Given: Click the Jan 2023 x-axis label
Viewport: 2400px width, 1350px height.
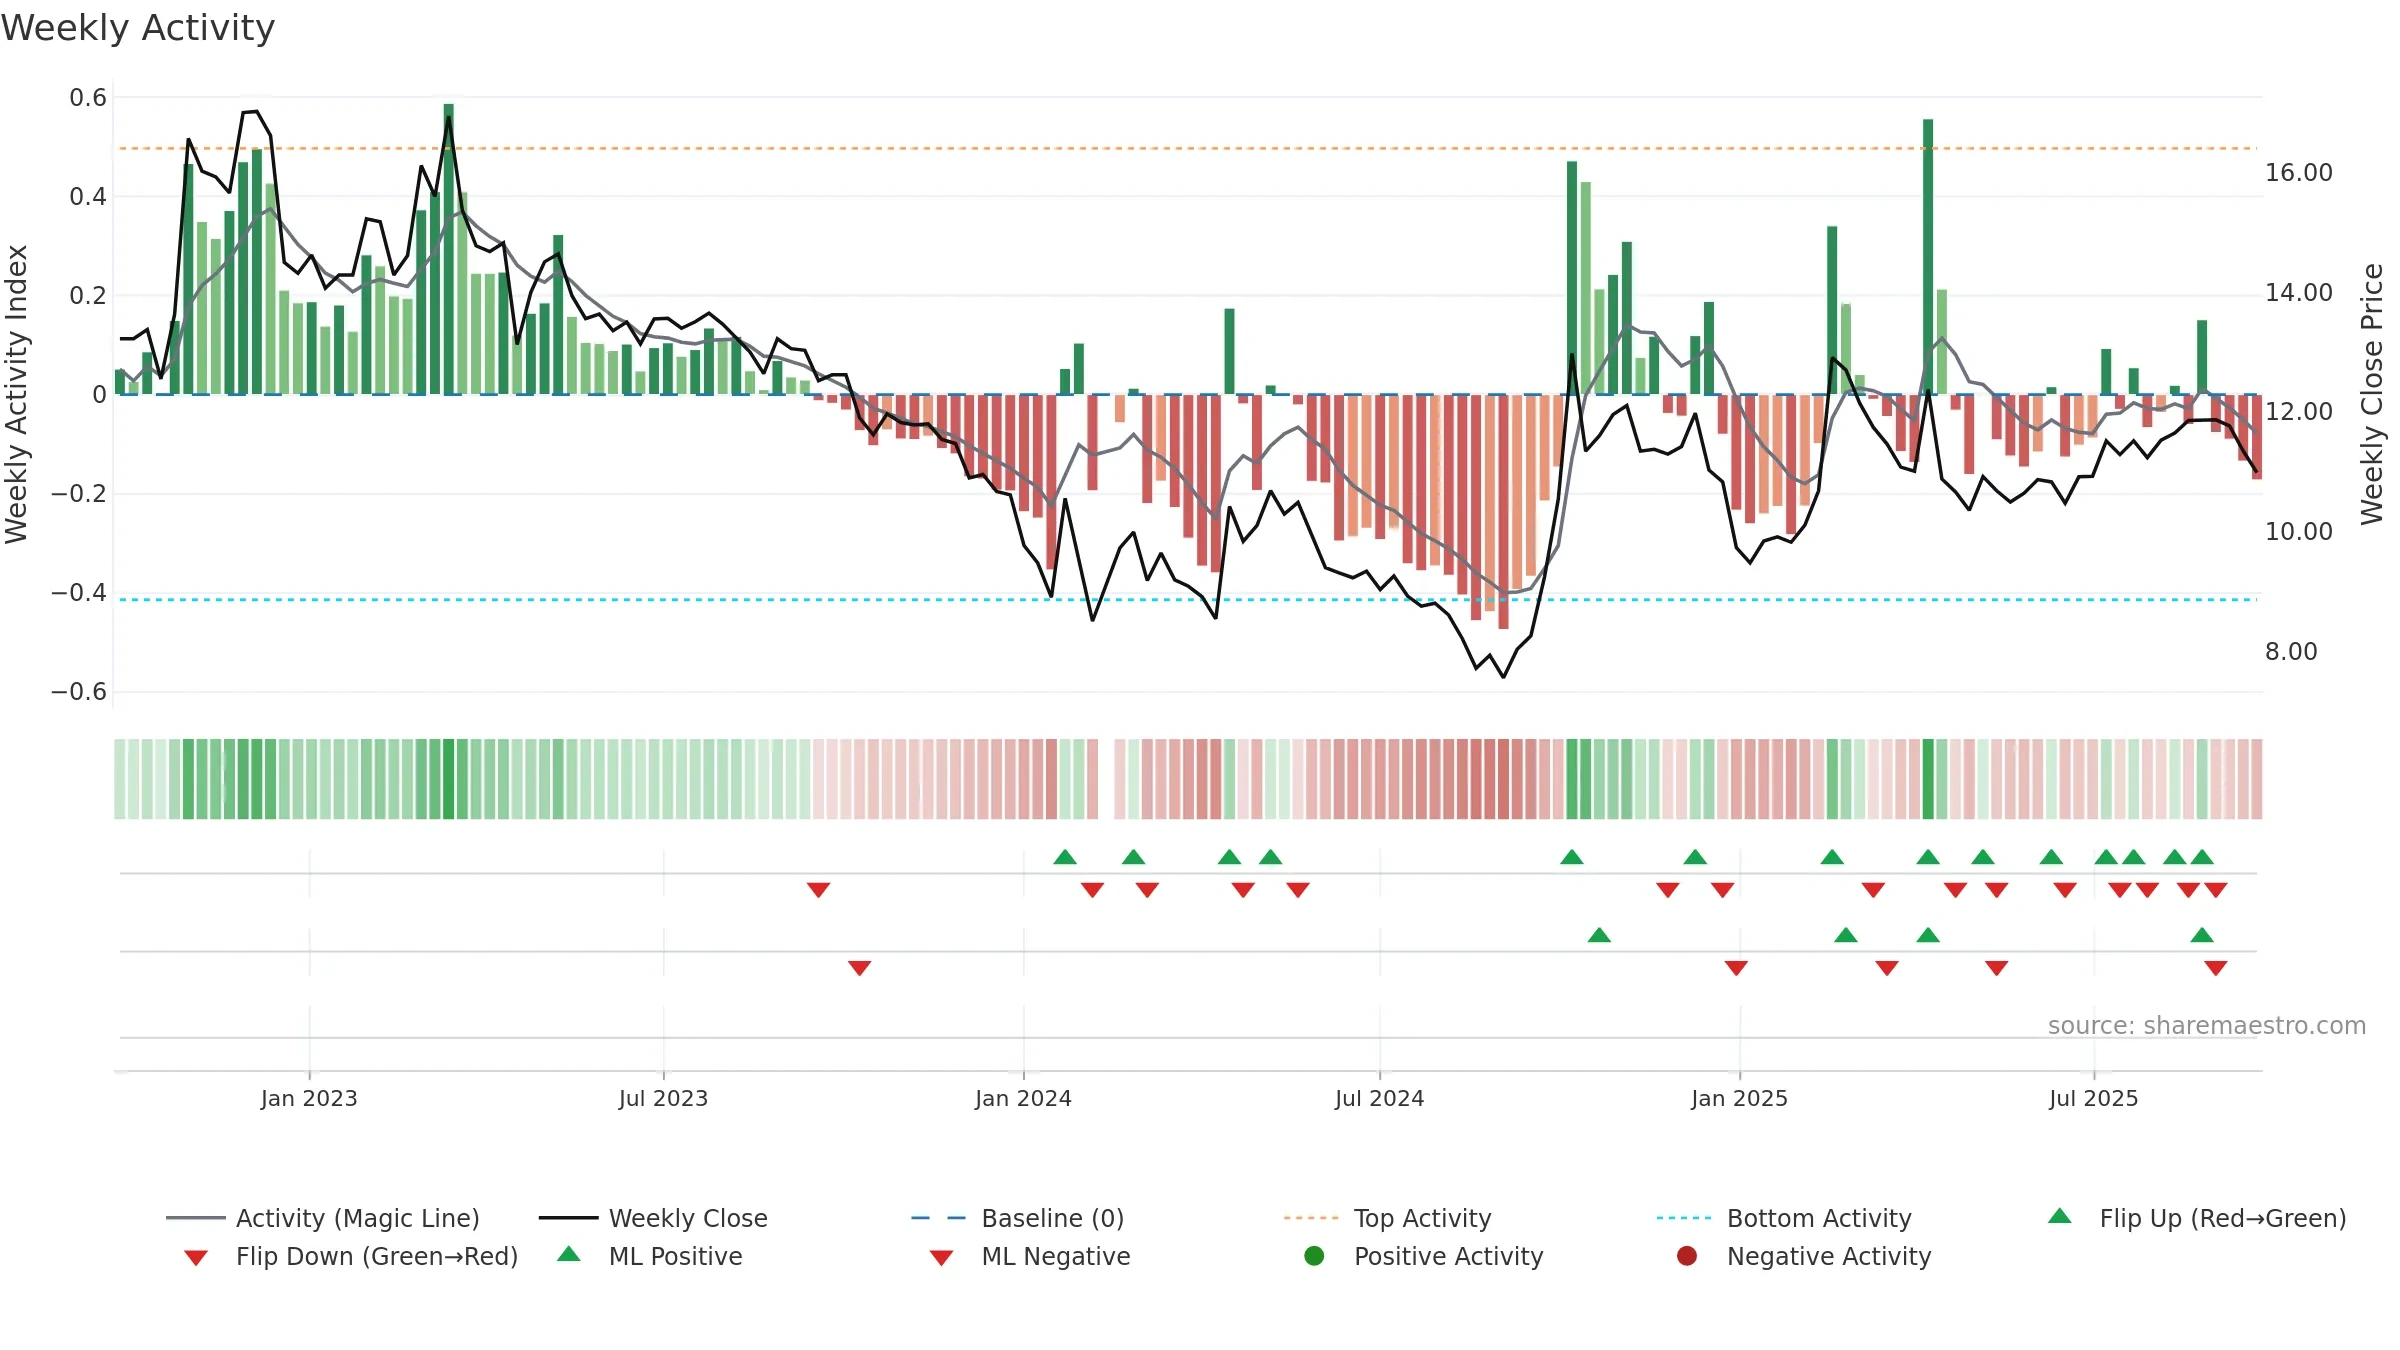Looking at the screenshot, I should [x=309, y=1098].
